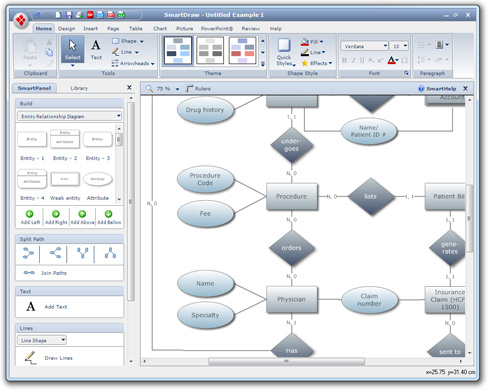
Task: Switch to the Insert ribbon tab
Action: [90, 29]
